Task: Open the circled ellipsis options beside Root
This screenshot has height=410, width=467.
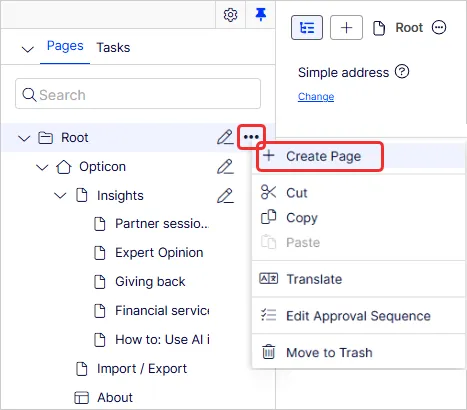Action: [439, 27]
